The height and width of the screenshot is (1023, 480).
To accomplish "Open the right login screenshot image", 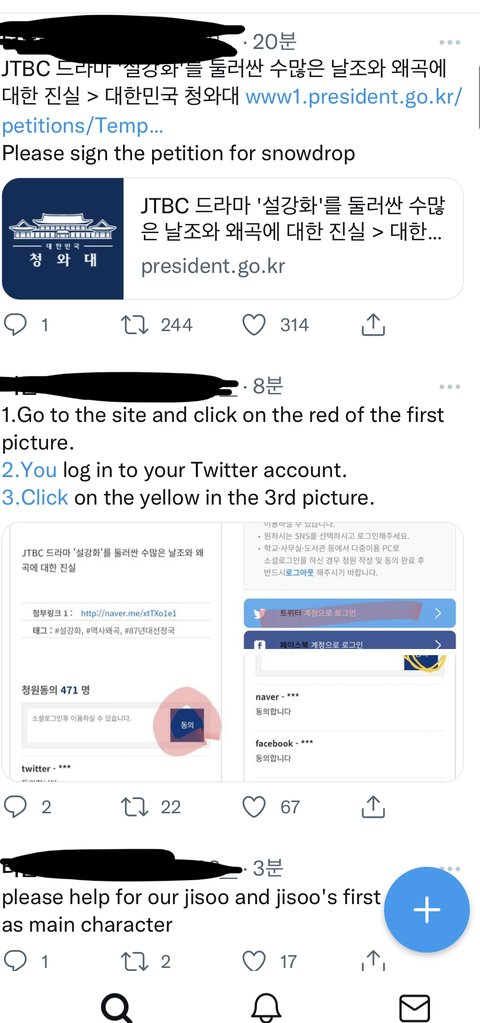I will coord(343,652).
